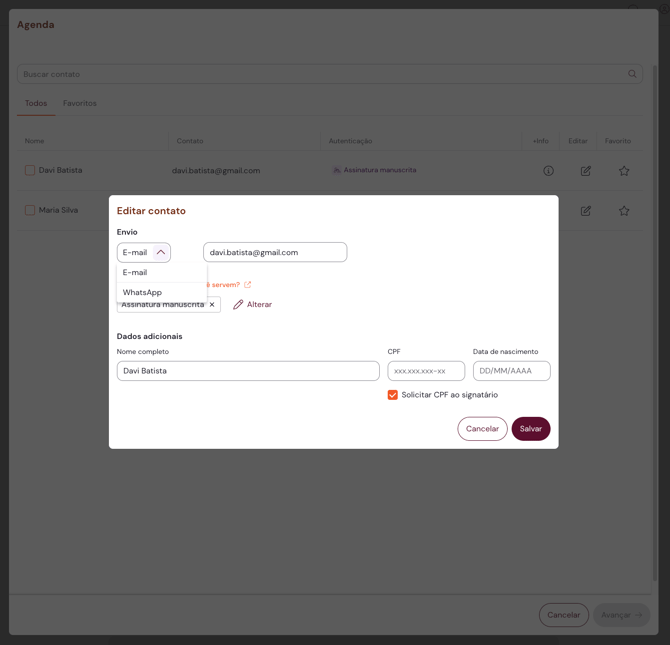Viewport: 670px width, 645px height.
Task: Select the Todos tab
Action: click(x=36, y=104)
